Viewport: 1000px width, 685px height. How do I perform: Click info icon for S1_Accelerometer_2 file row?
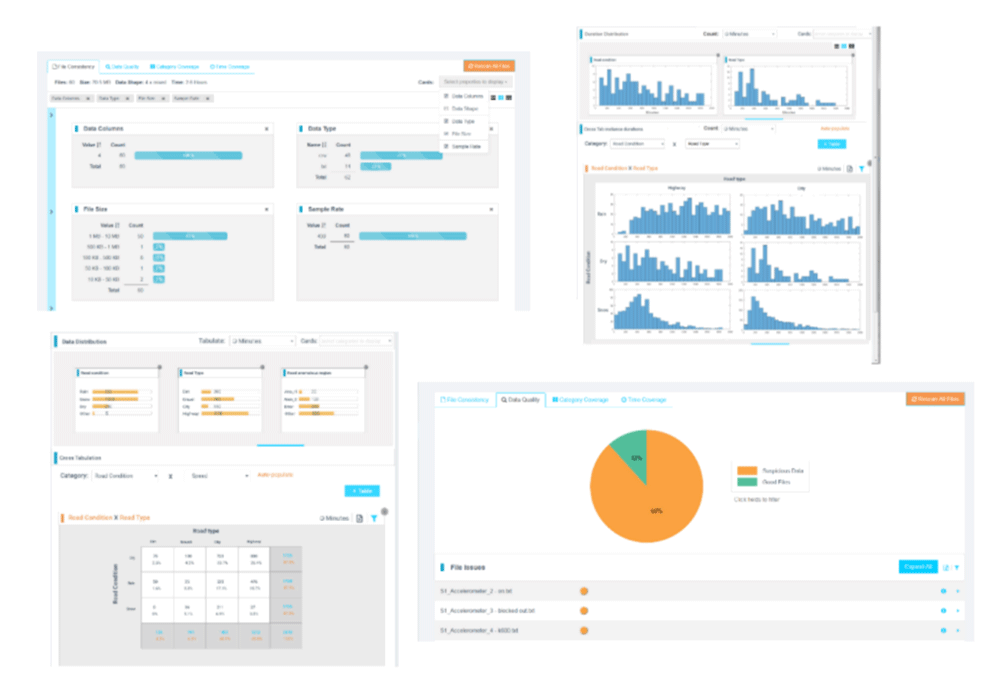[x=943, y=591]
